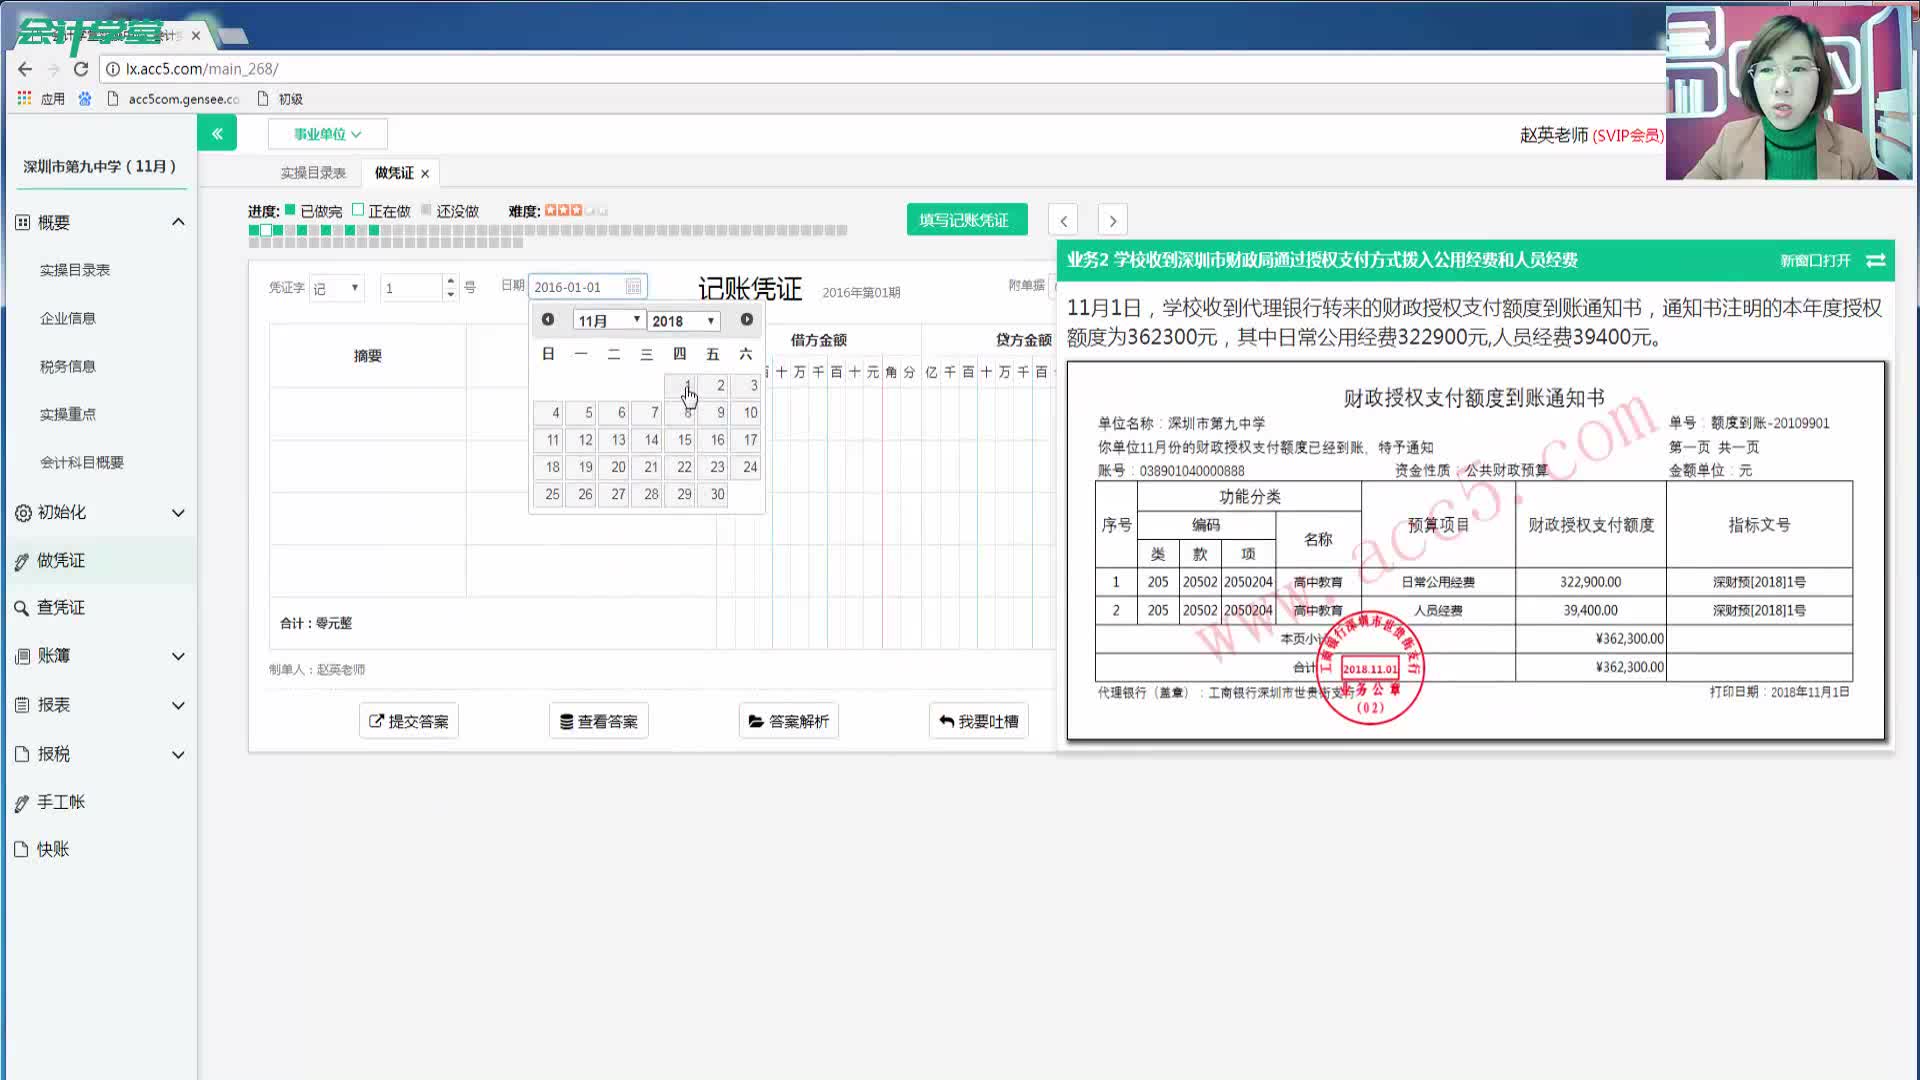Open year selector showing 2018

(684, 320)
